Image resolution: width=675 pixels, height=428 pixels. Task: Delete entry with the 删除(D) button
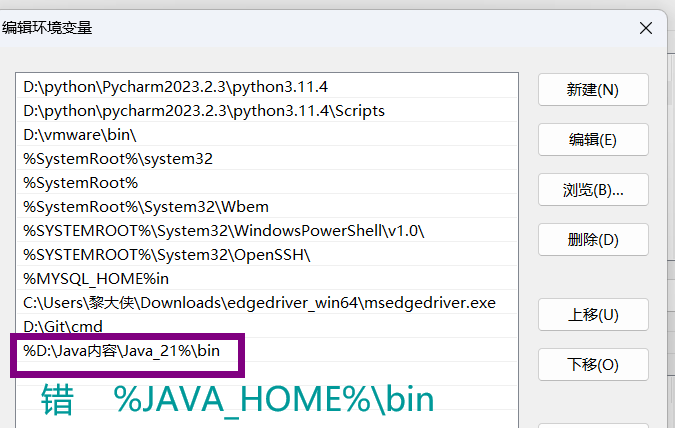(x=593, y=239)
